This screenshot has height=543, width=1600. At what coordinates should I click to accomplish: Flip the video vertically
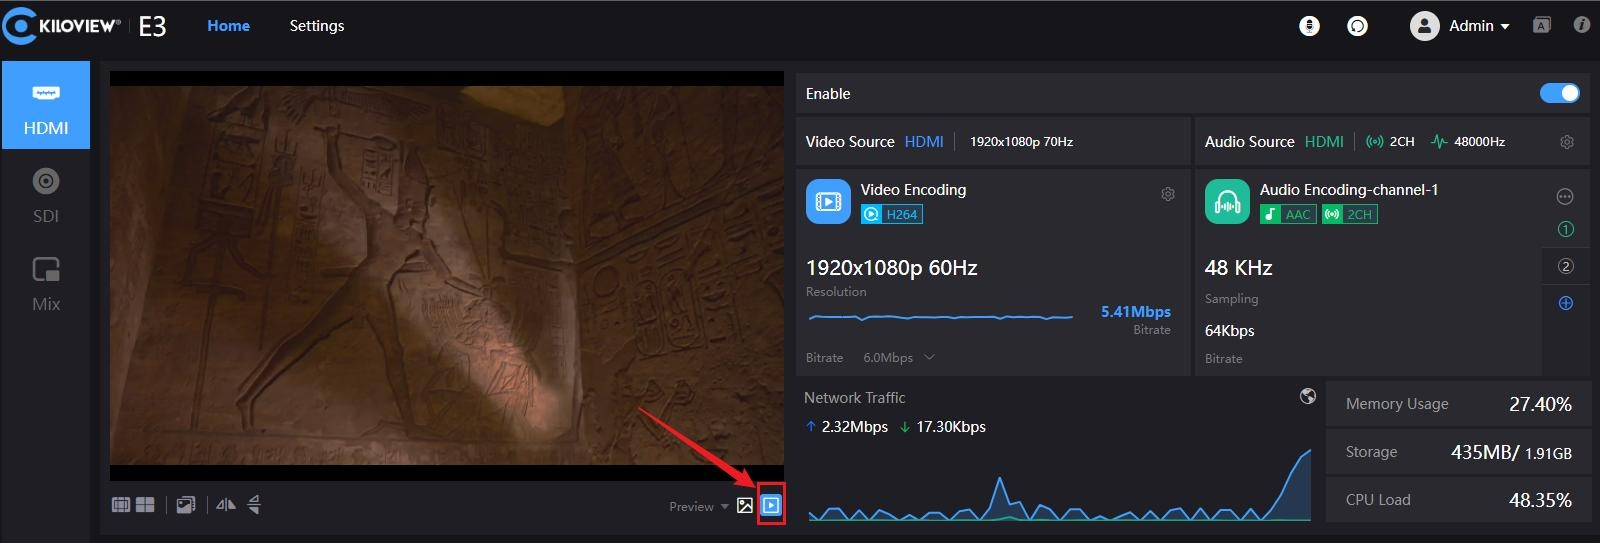coord(254,505)
